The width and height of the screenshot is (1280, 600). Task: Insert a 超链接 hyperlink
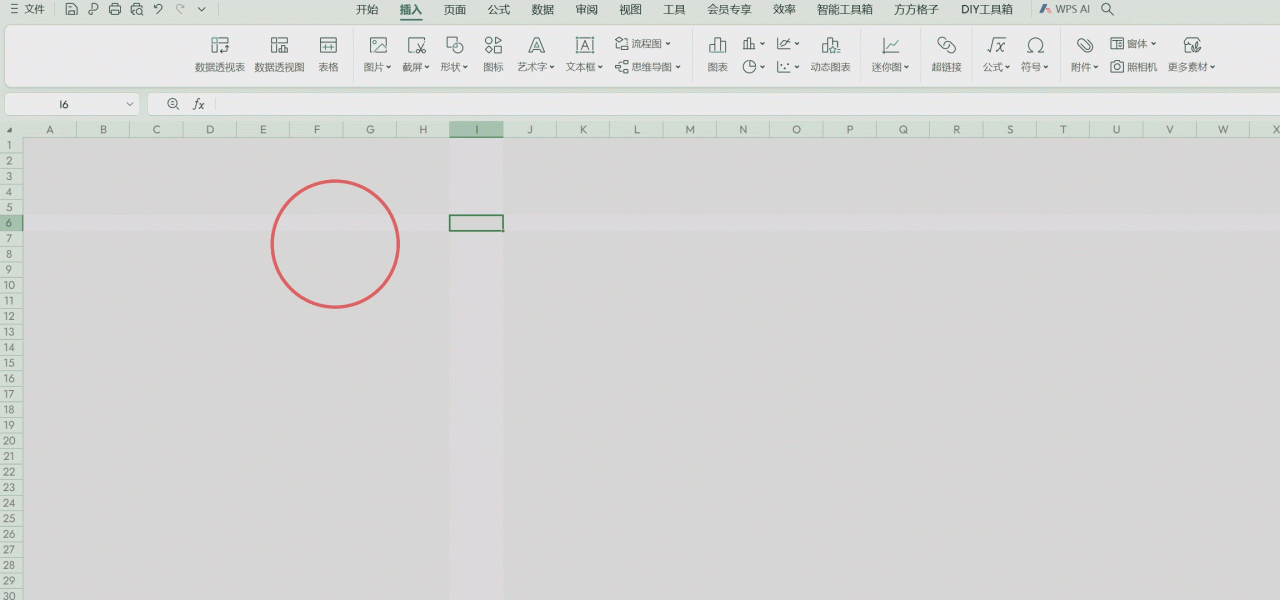947,55
